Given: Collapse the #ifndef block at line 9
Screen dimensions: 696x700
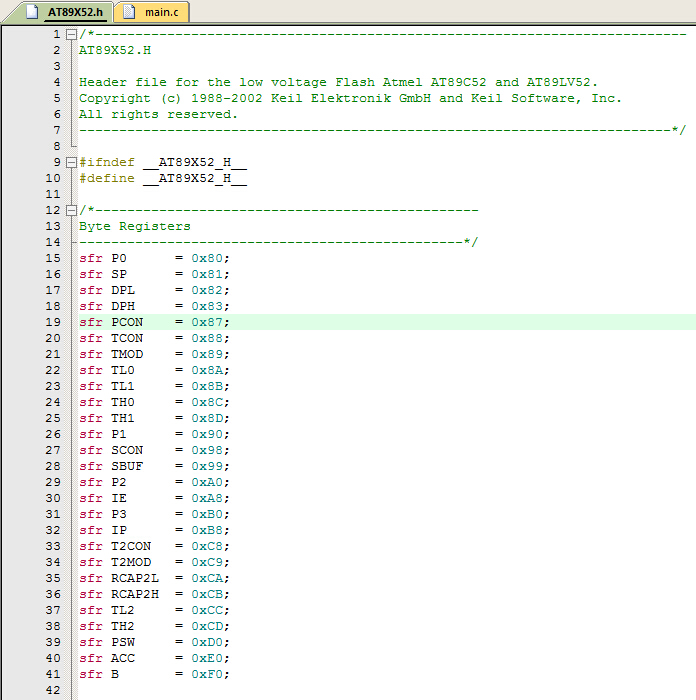Looking at the screenshot, I should tap(71, 162).
